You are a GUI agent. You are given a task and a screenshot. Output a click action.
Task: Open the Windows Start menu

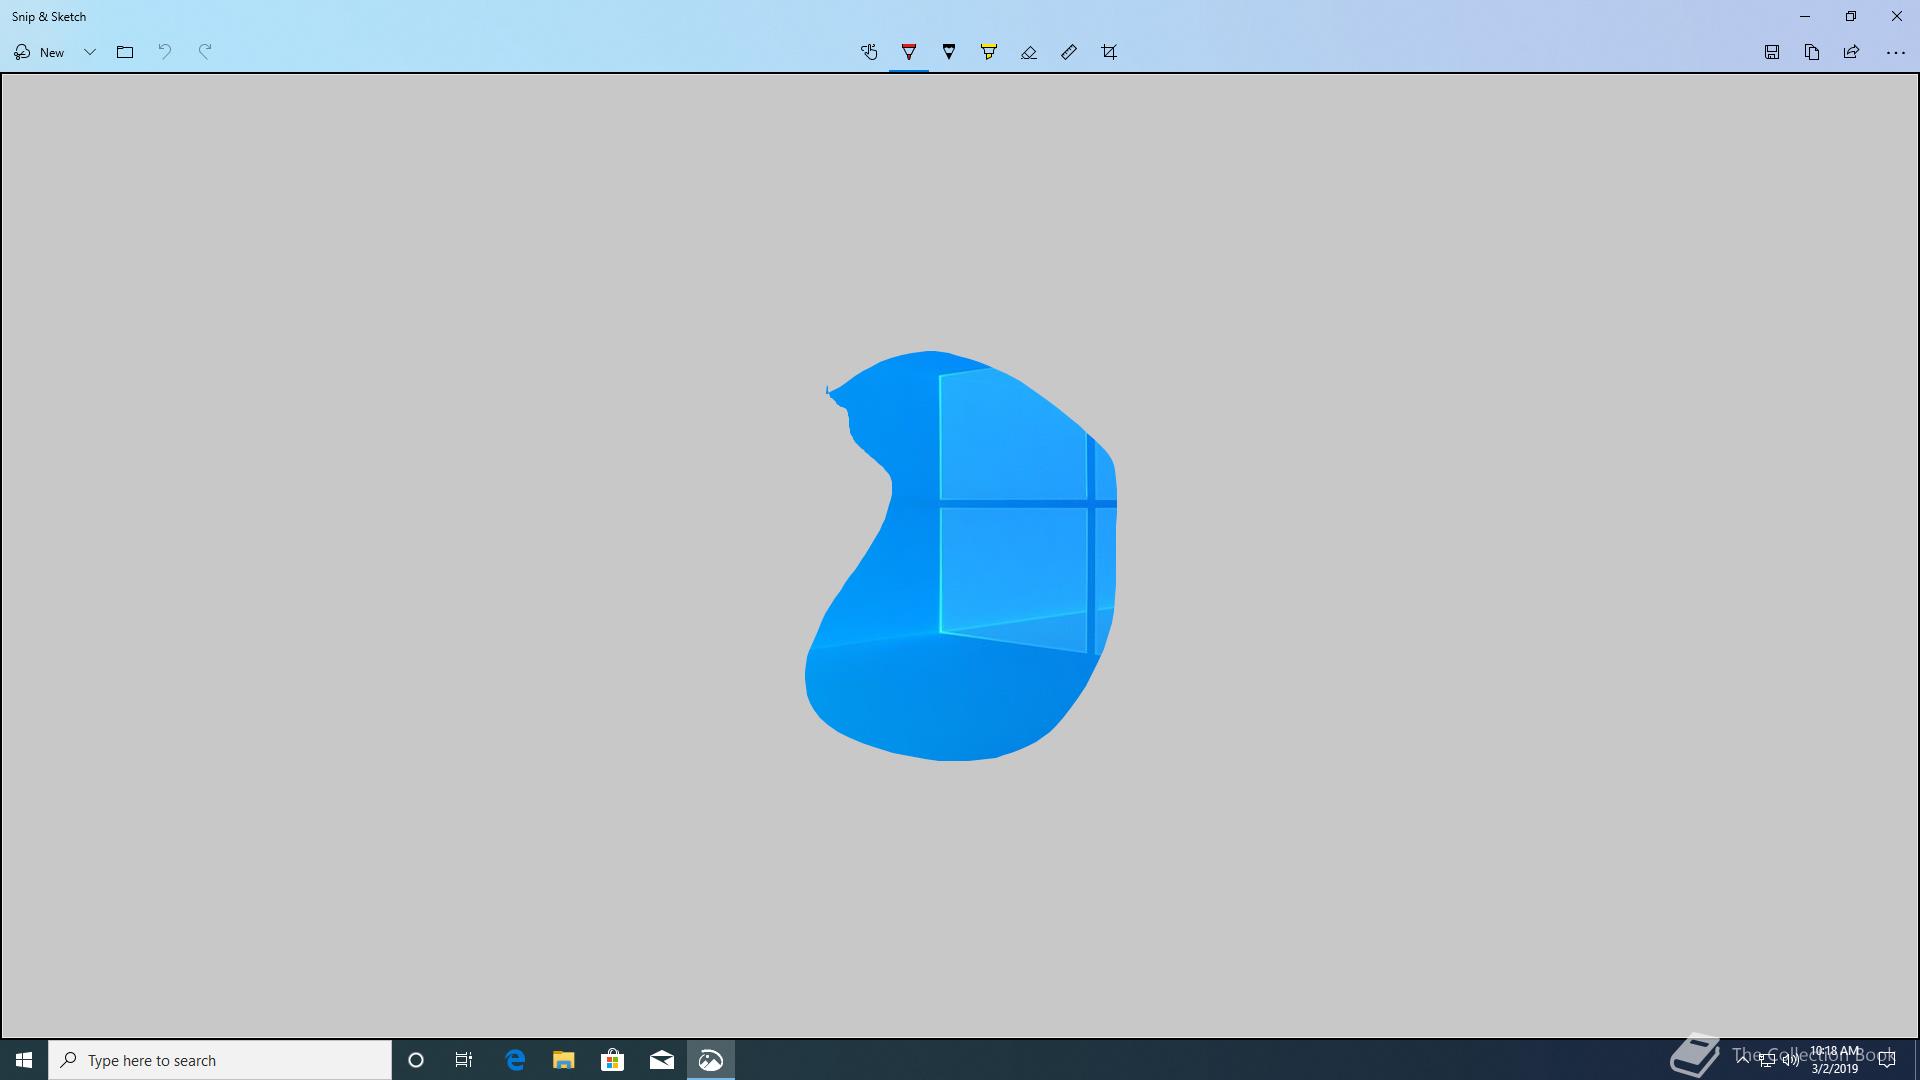click(24, 1060)
